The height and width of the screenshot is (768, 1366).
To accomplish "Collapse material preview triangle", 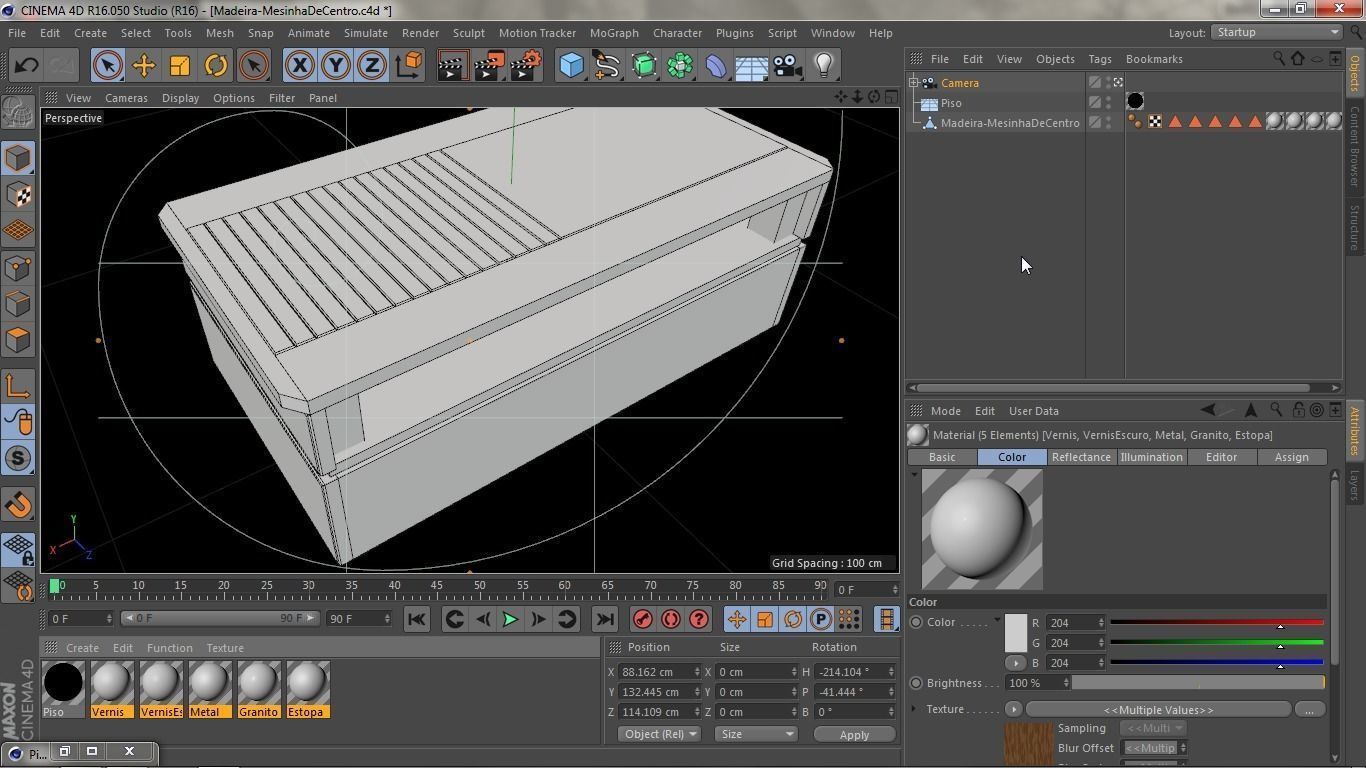I will pyautogui.click(x=913, y=474).
